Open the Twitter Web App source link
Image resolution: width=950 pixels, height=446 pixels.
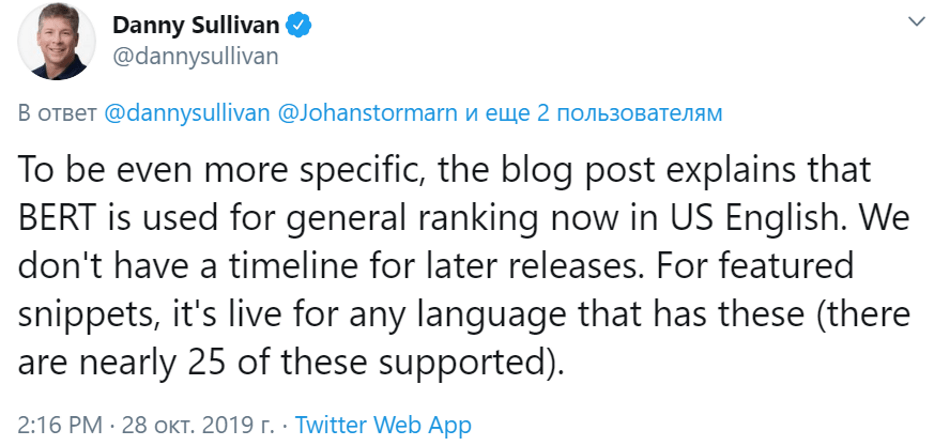pyautogui.click(x=382, y=423)
